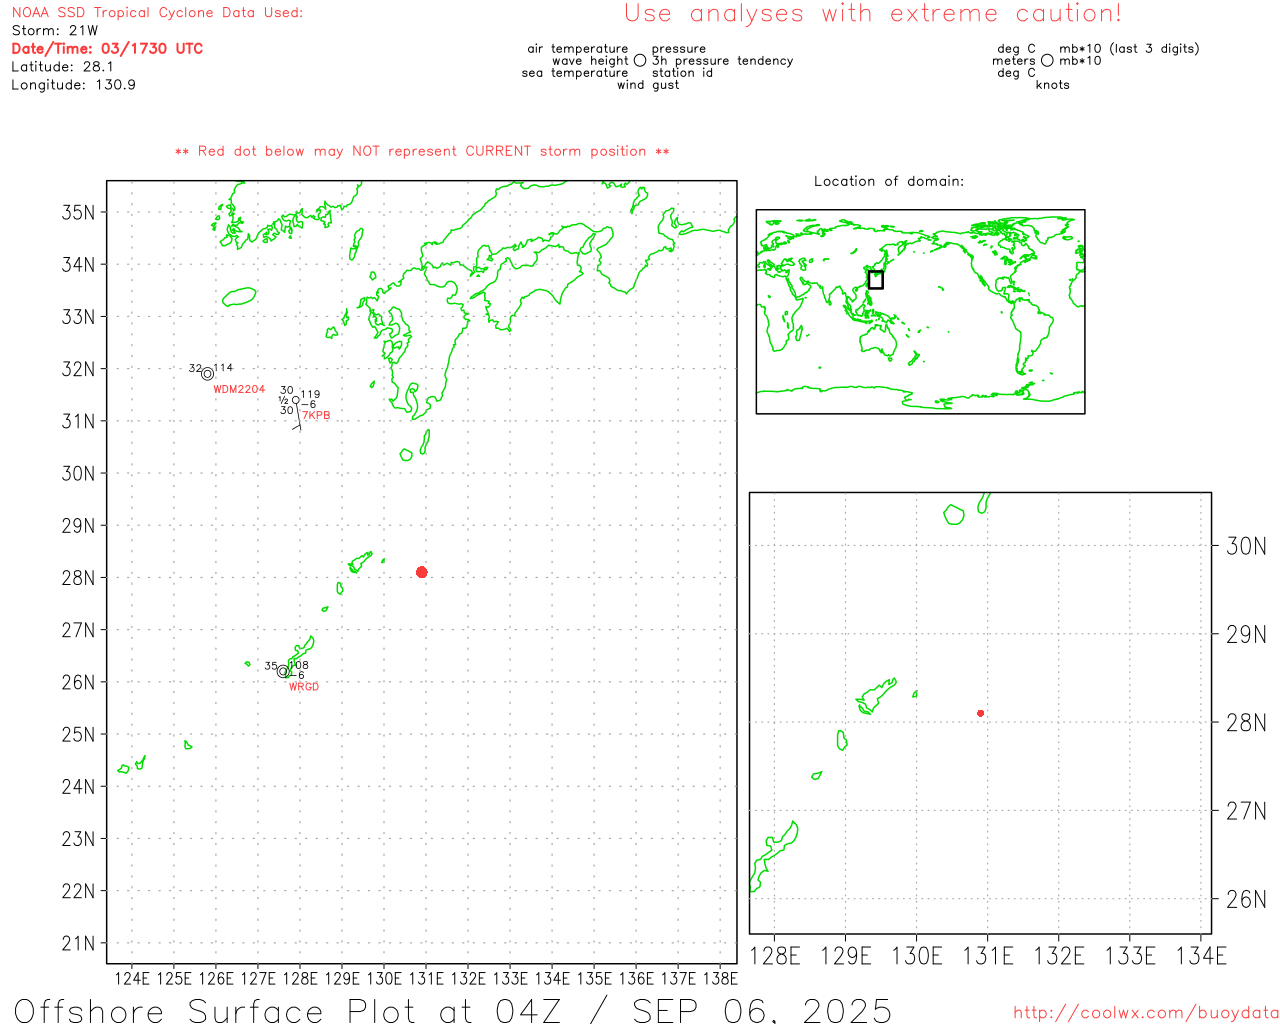Click the legend circle beside 'wave height'
1280x1024 pixels.
(x=639, y=61)
